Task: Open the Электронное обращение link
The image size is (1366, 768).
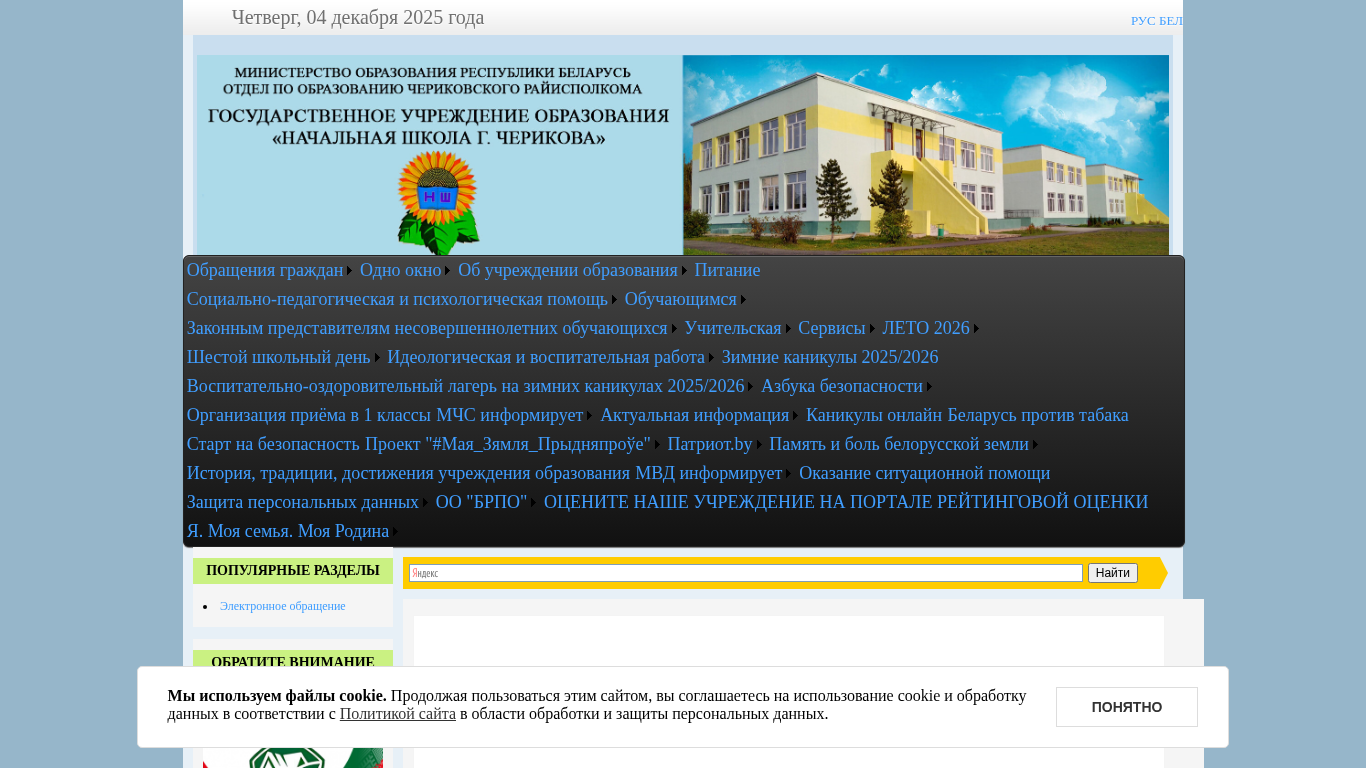Action: [x=283, y=606]
